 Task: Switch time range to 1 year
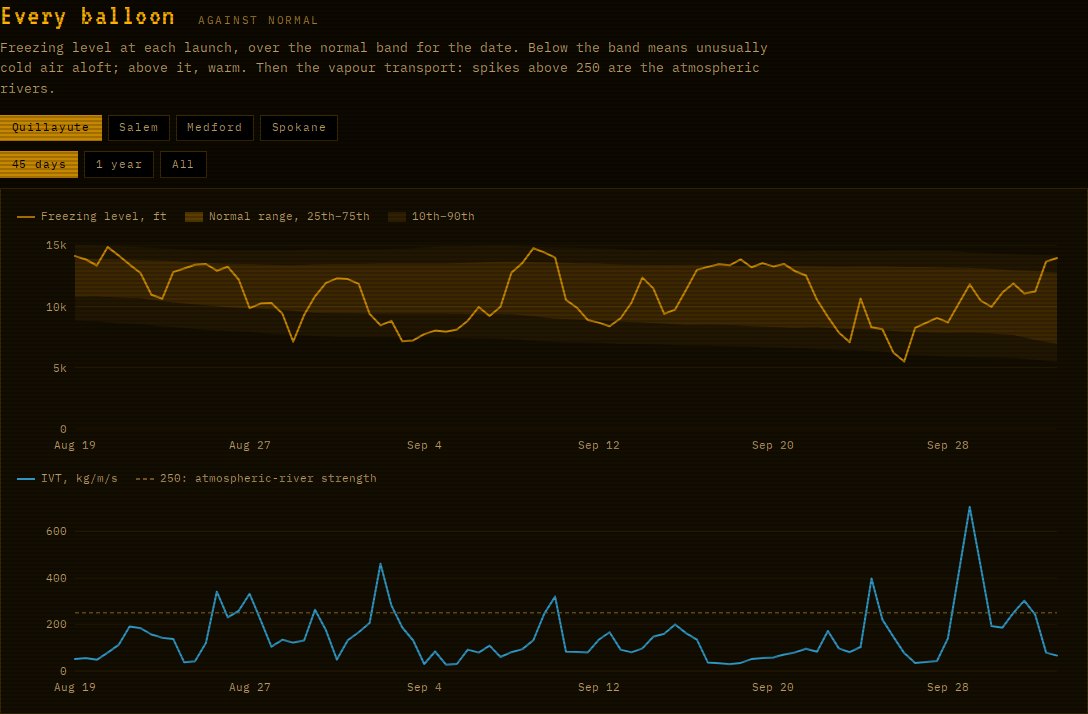coord(119,164)
